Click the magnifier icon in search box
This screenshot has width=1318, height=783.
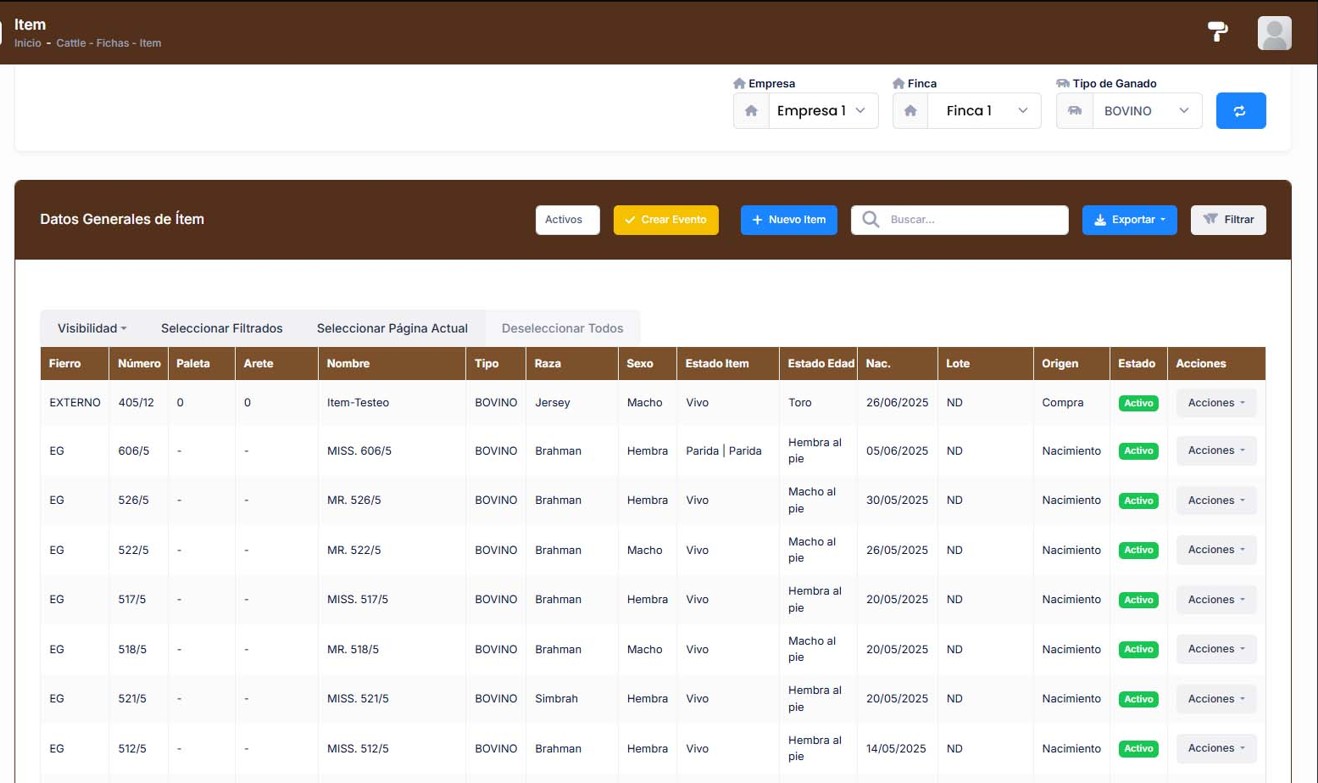coord(870,220)
